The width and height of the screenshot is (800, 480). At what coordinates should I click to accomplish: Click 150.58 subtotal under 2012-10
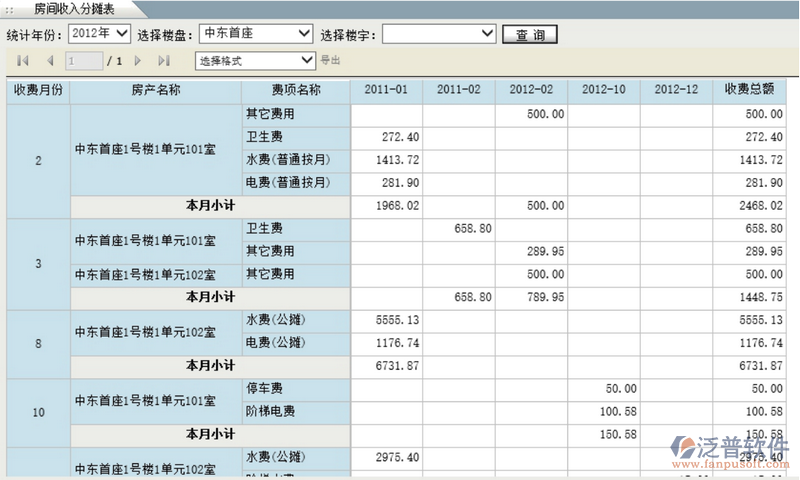(618, 435)
